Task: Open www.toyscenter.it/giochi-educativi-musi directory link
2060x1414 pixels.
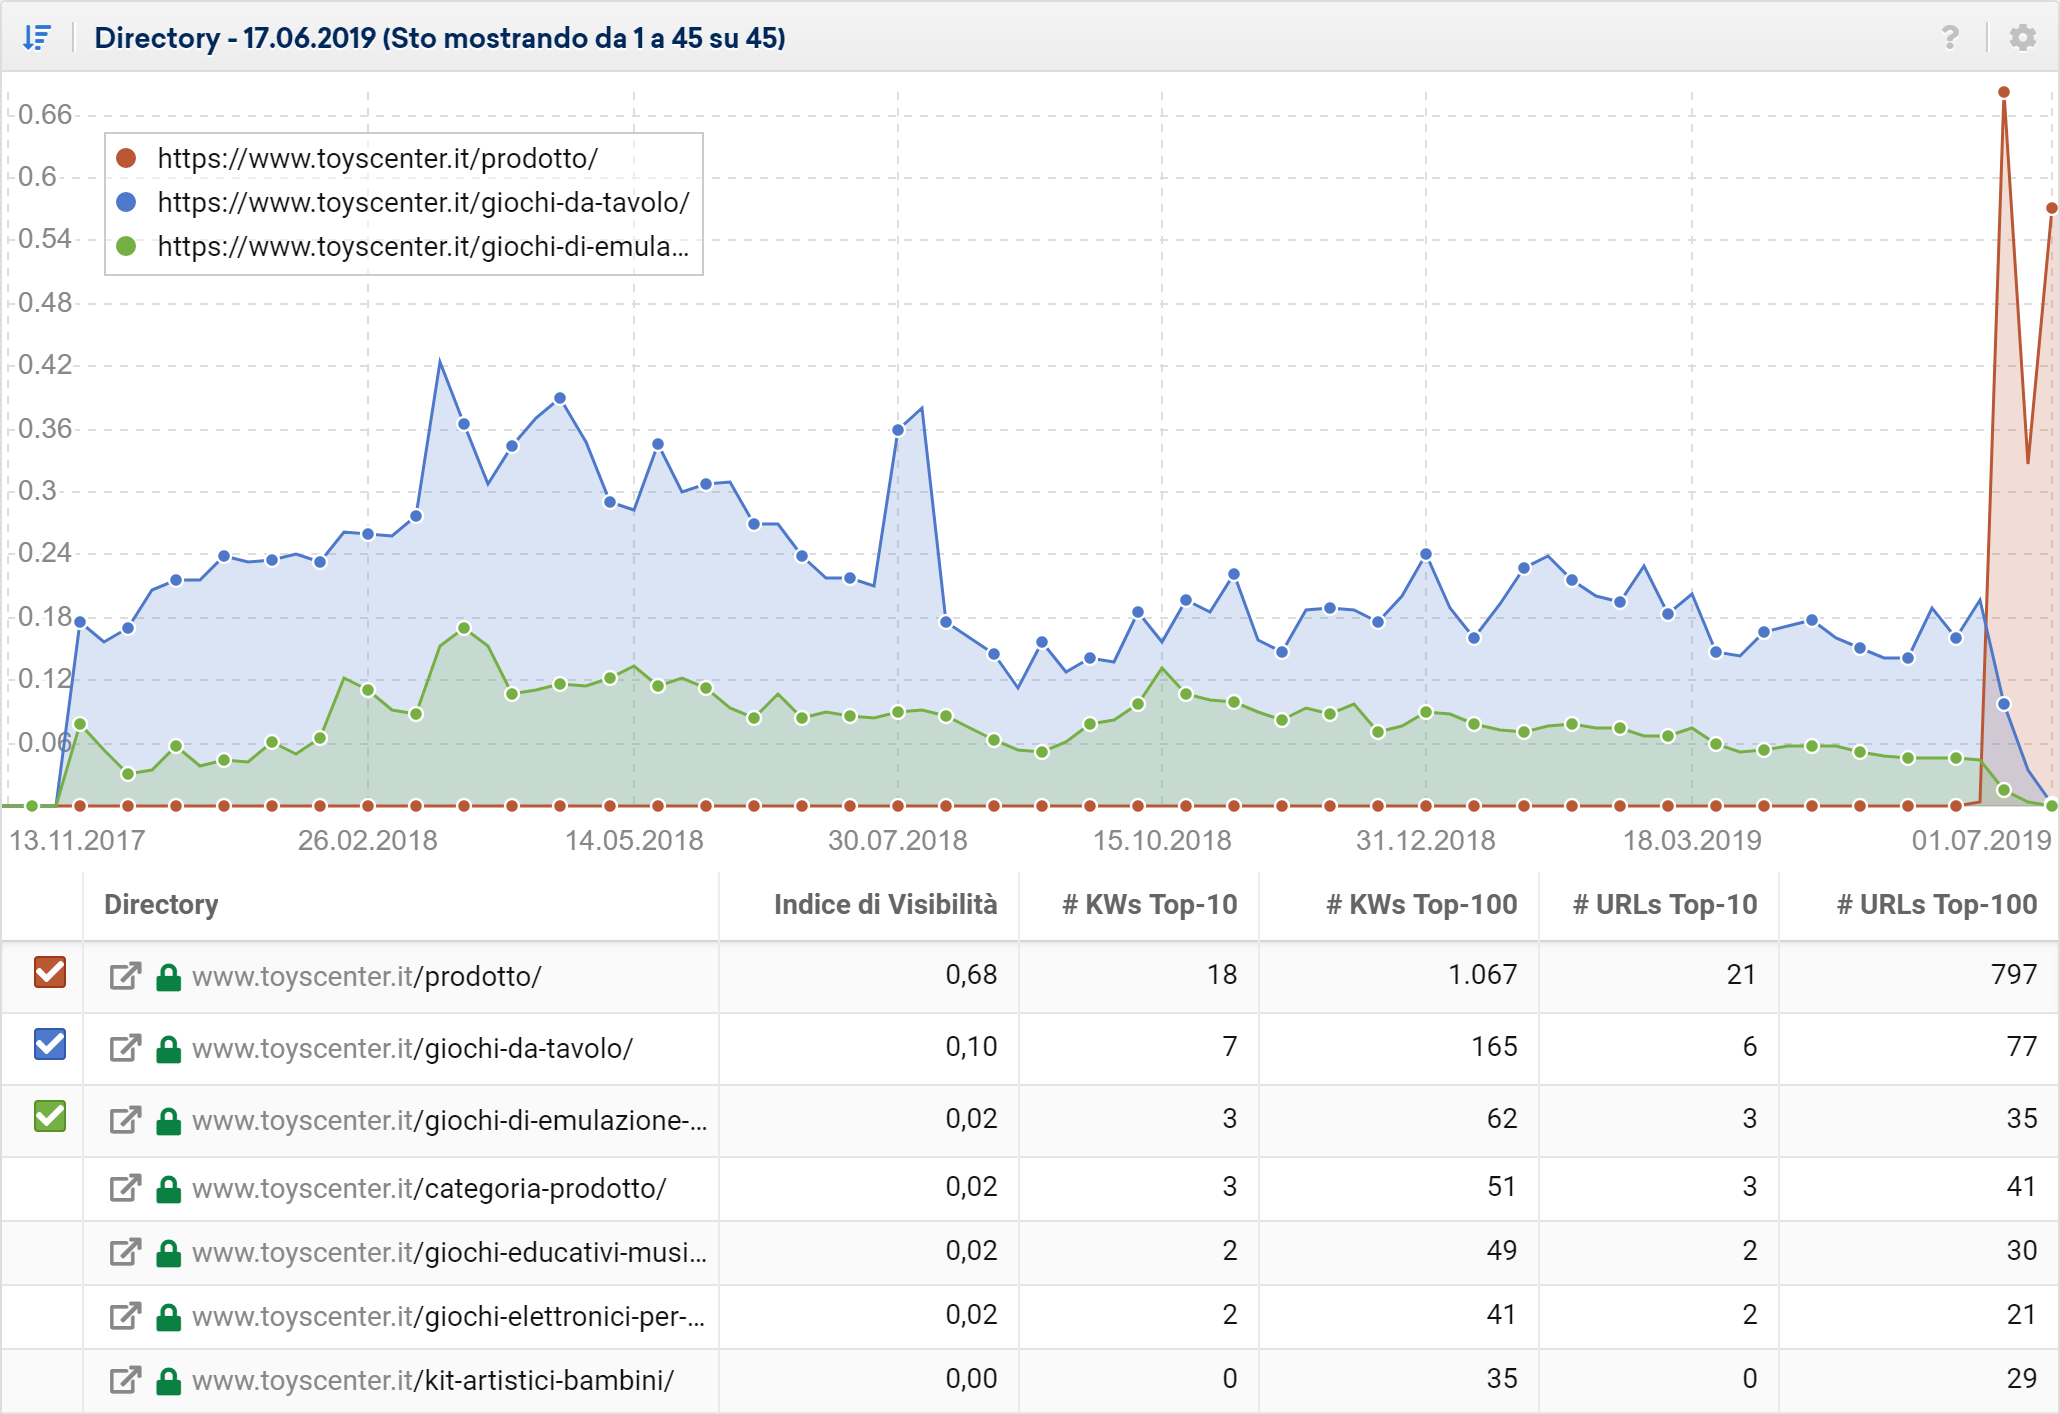Action: point(449,1252)
